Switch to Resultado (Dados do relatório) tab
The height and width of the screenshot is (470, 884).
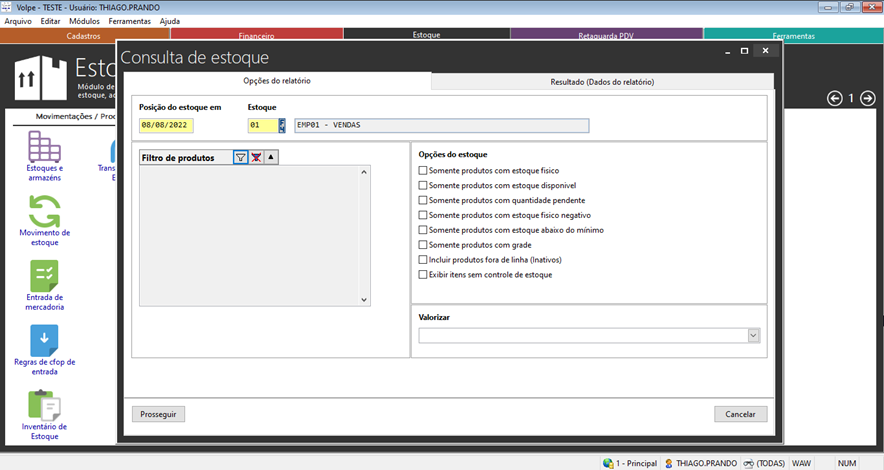602,82
